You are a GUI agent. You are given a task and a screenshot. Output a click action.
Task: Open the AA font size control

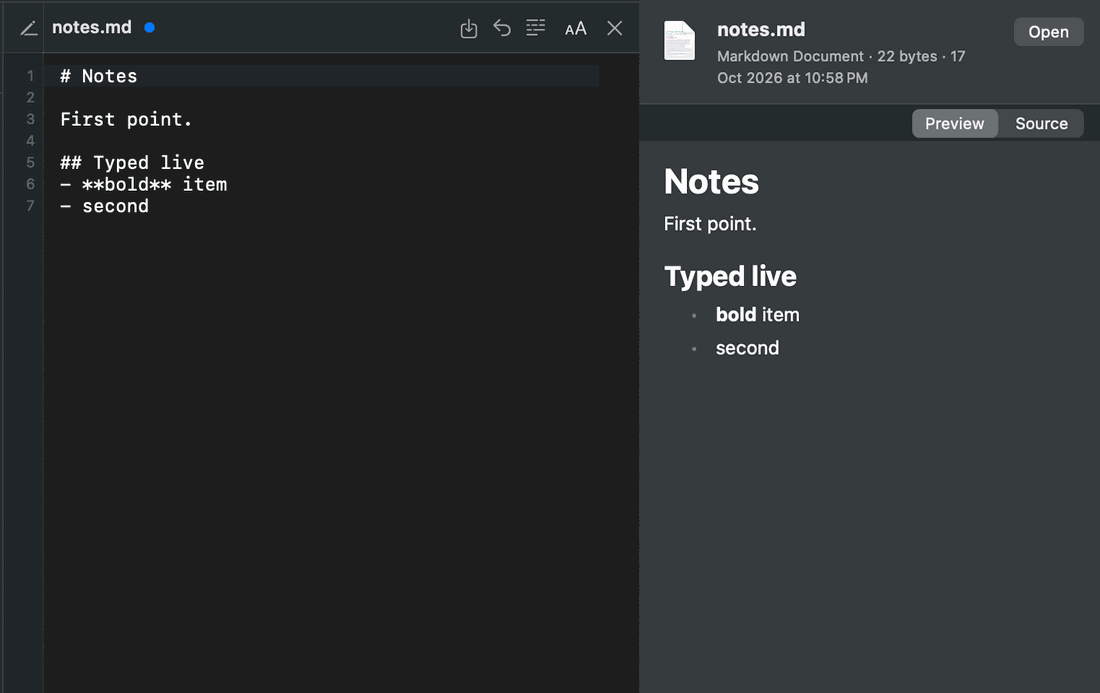point(576,29)
